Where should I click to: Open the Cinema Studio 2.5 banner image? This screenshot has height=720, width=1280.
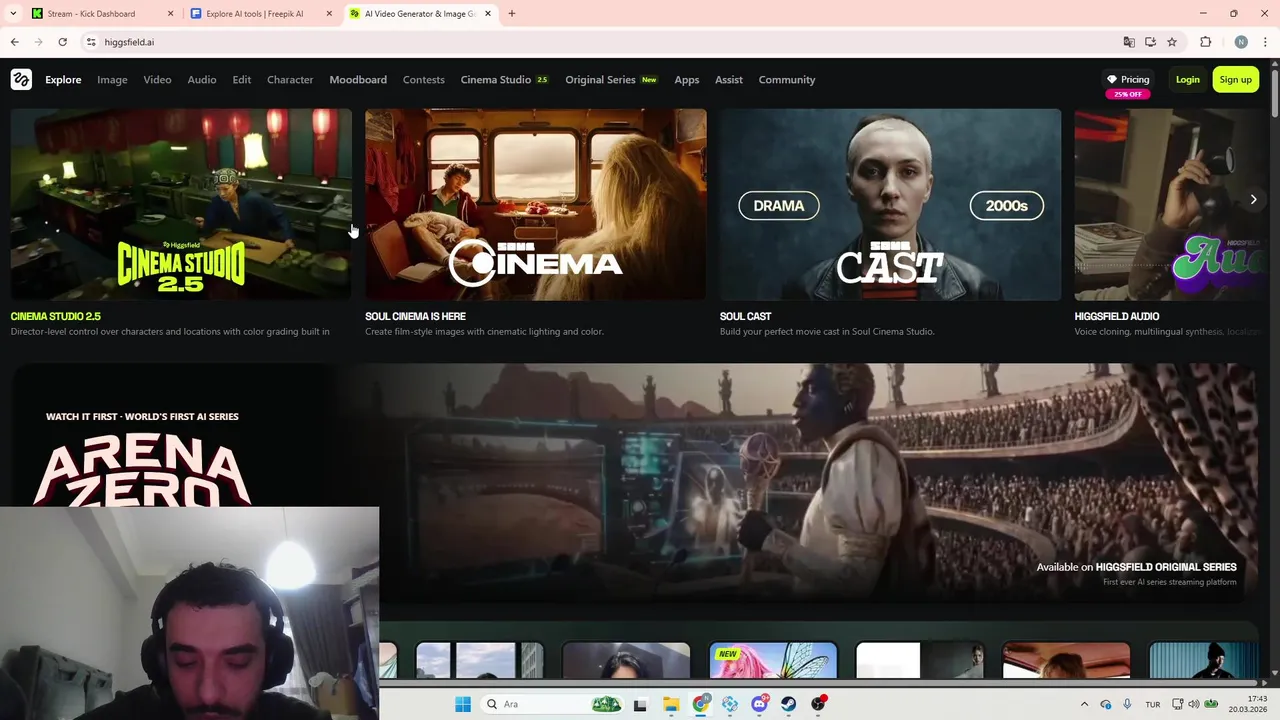pos(181,204)
